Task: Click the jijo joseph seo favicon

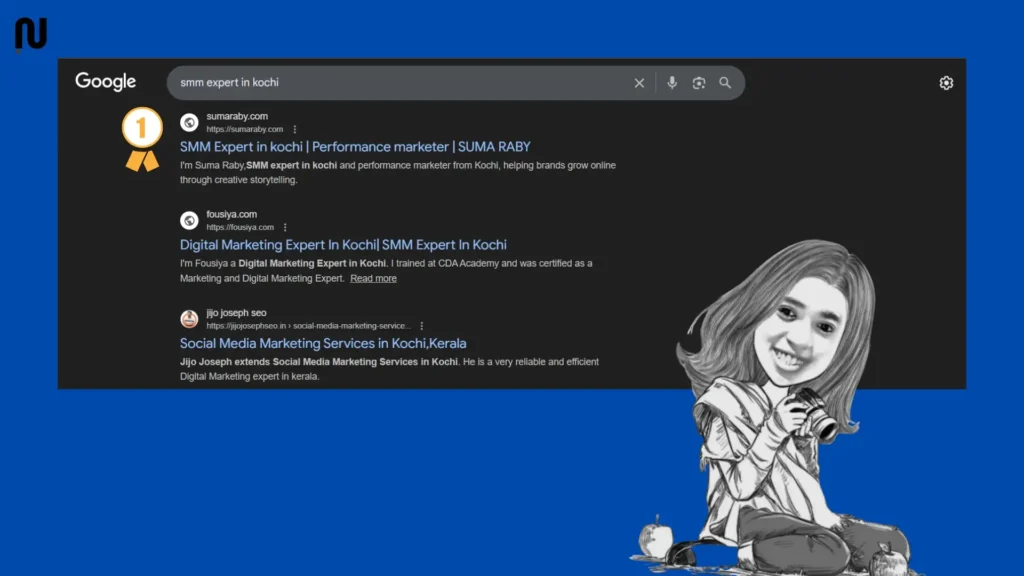Action: click(x=189, y=318)
